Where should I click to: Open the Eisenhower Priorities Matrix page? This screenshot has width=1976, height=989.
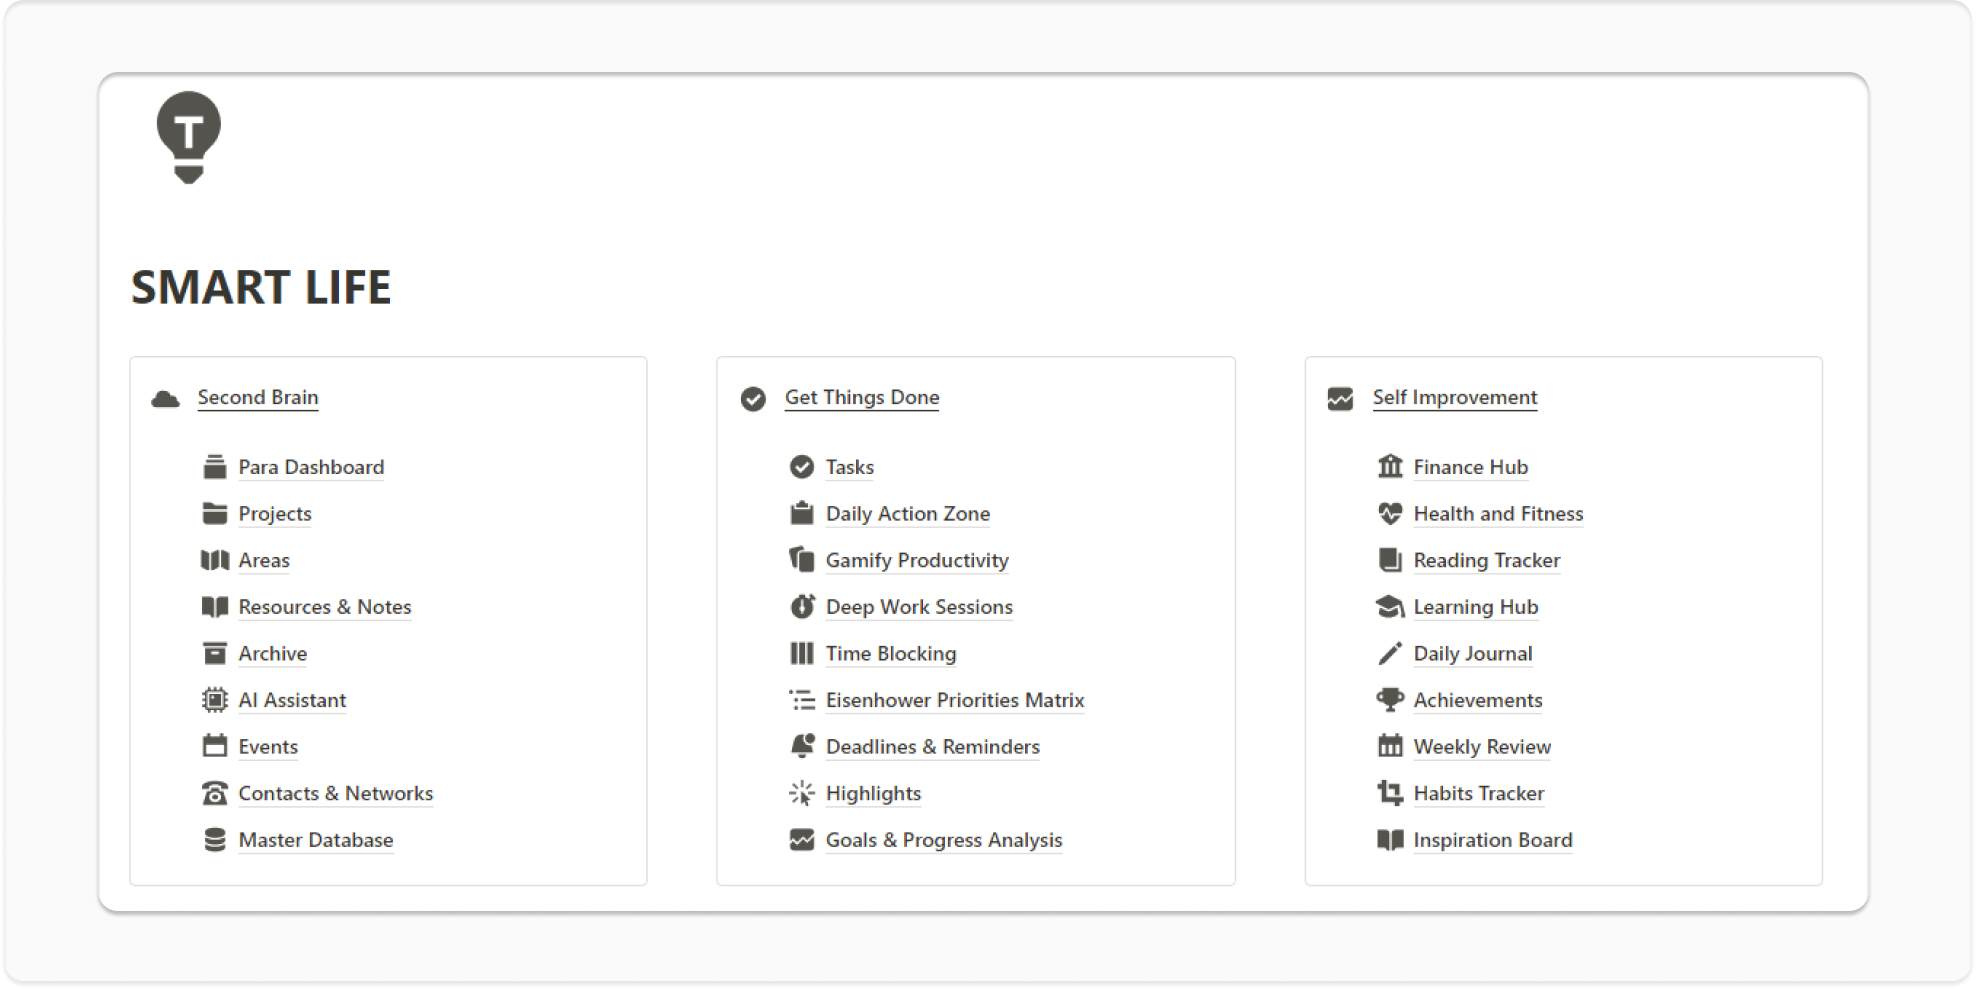955,700
